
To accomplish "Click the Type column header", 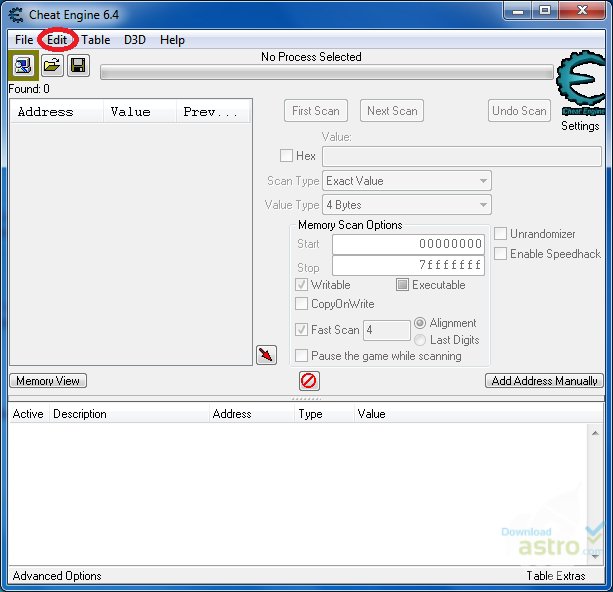I will [x=324, y=414].
